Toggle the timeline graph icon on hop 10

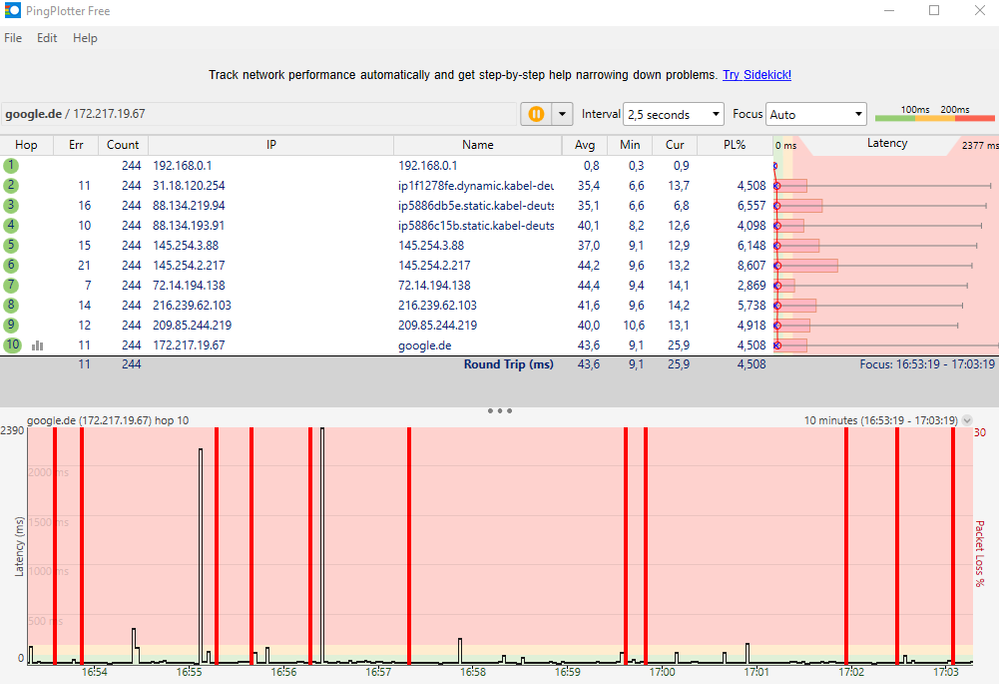(x=38, y=345)
